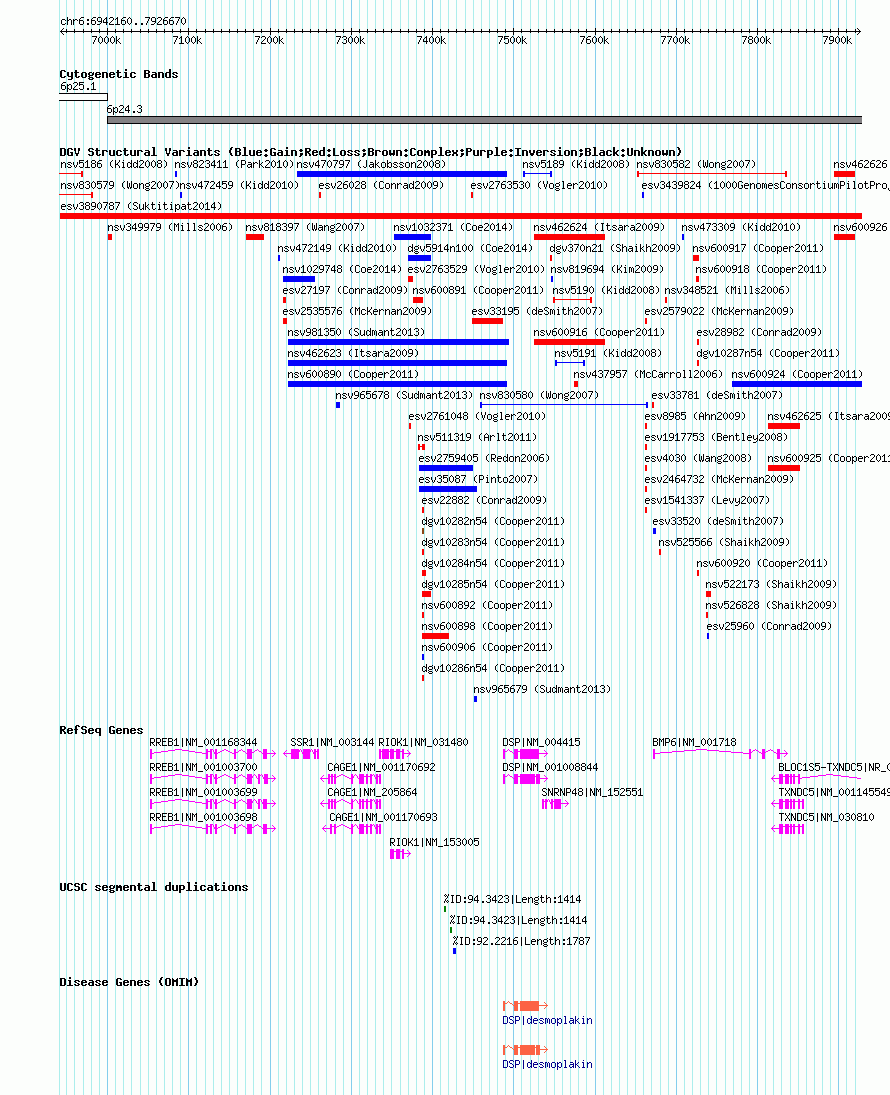Open variant nsv830580 (Wong2007)

point(539,395)
